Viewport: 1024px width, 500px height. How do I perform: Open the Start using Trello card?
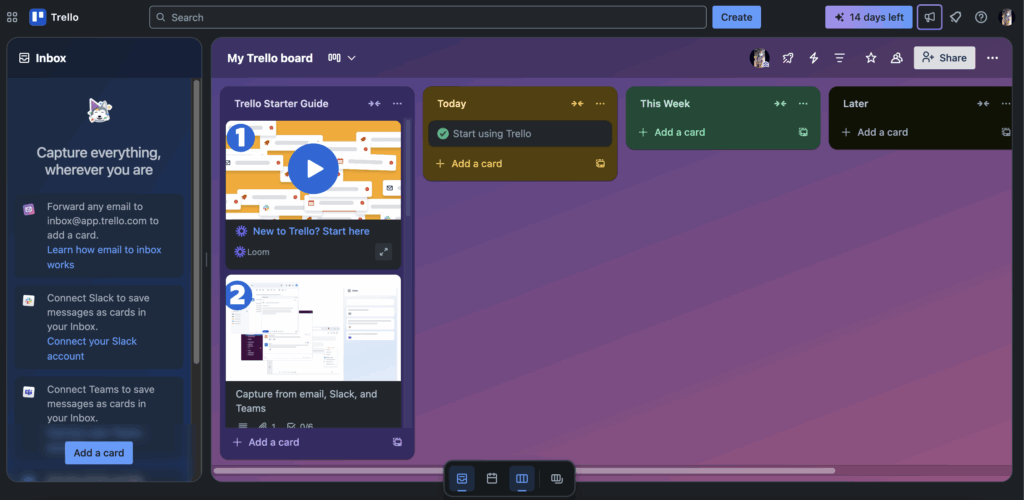pos(520,134)
